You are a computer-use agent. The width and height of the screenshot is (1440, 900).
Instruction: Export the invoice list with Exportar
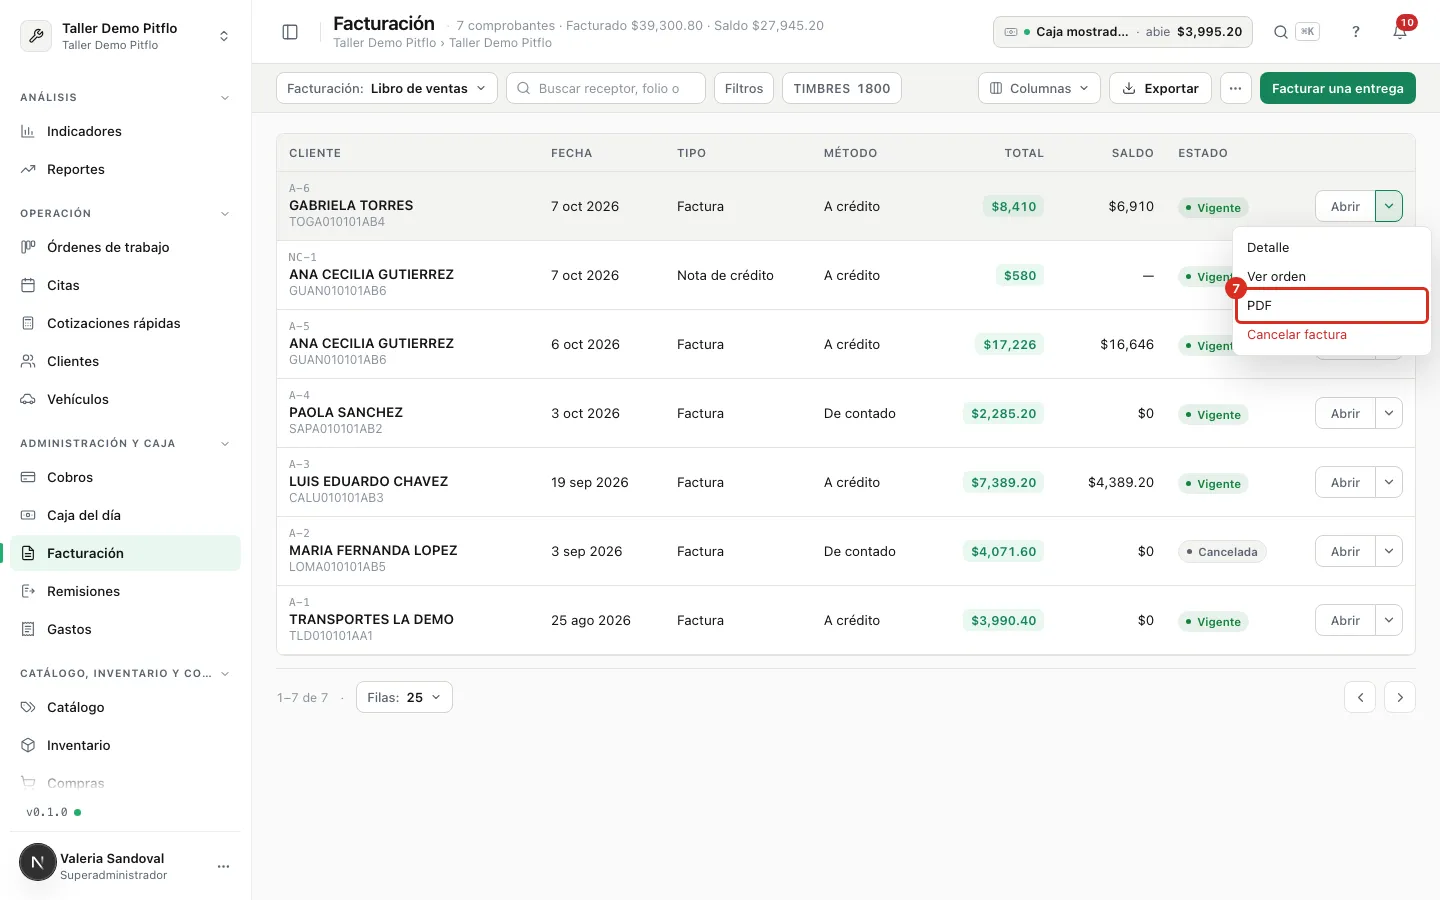tap(1161, 88)
